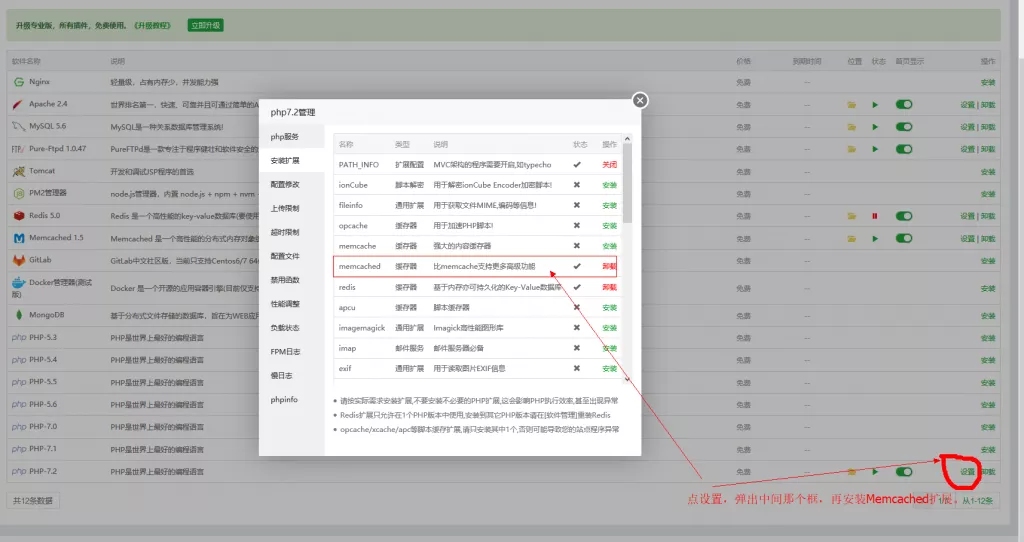Viewport: 1024px width, 542px height.
Task: Click the Tomcat cat icon
Action: pyautogui.click(x=18, y=171)
